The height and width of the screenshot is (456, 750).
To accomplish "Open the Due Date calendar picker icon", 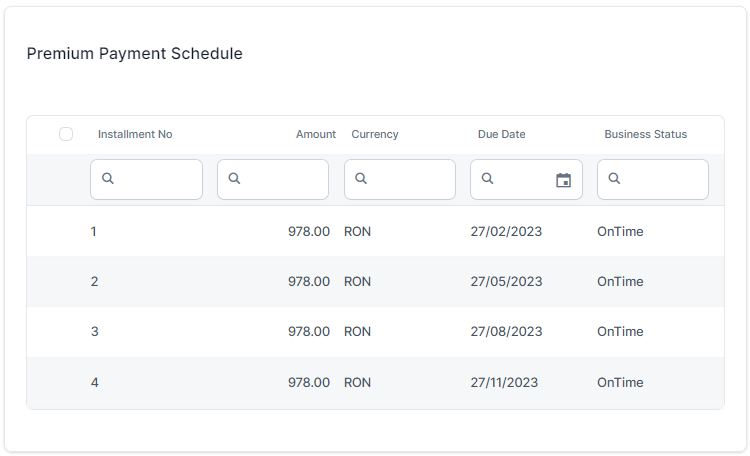I will point(563,180).
